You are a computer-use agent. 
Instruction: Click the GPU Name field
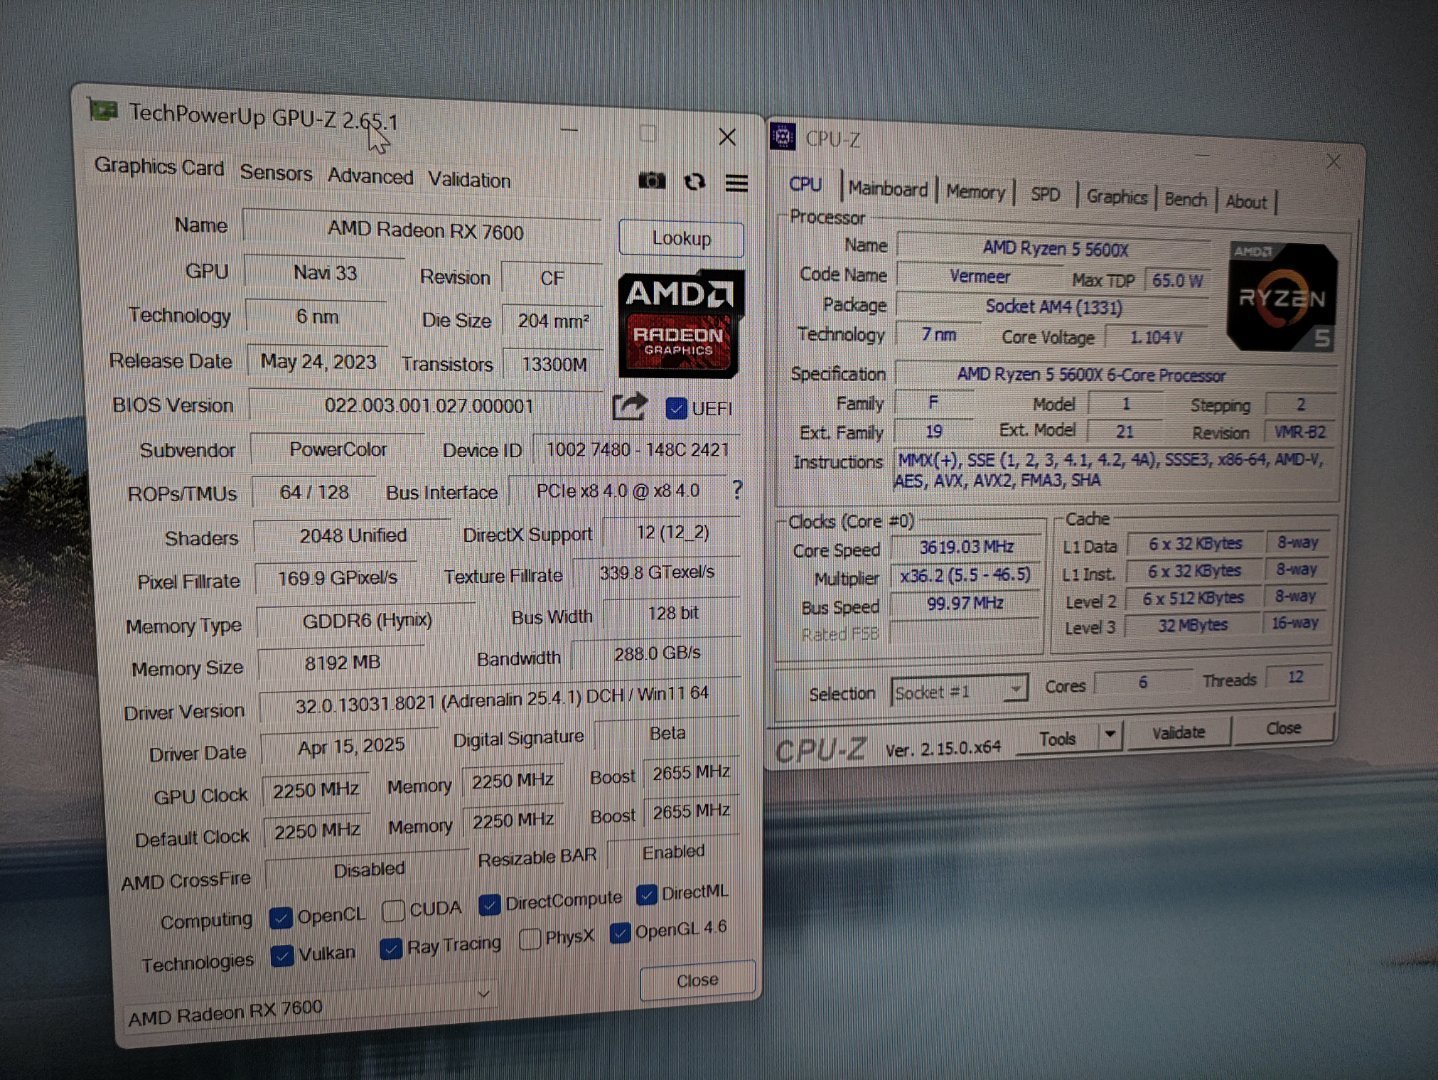(x=423, y=230)
